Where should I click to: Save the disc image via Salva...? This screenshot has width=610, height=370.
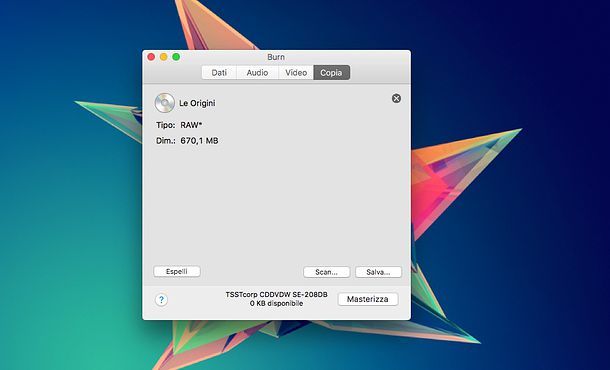(378, 272)
